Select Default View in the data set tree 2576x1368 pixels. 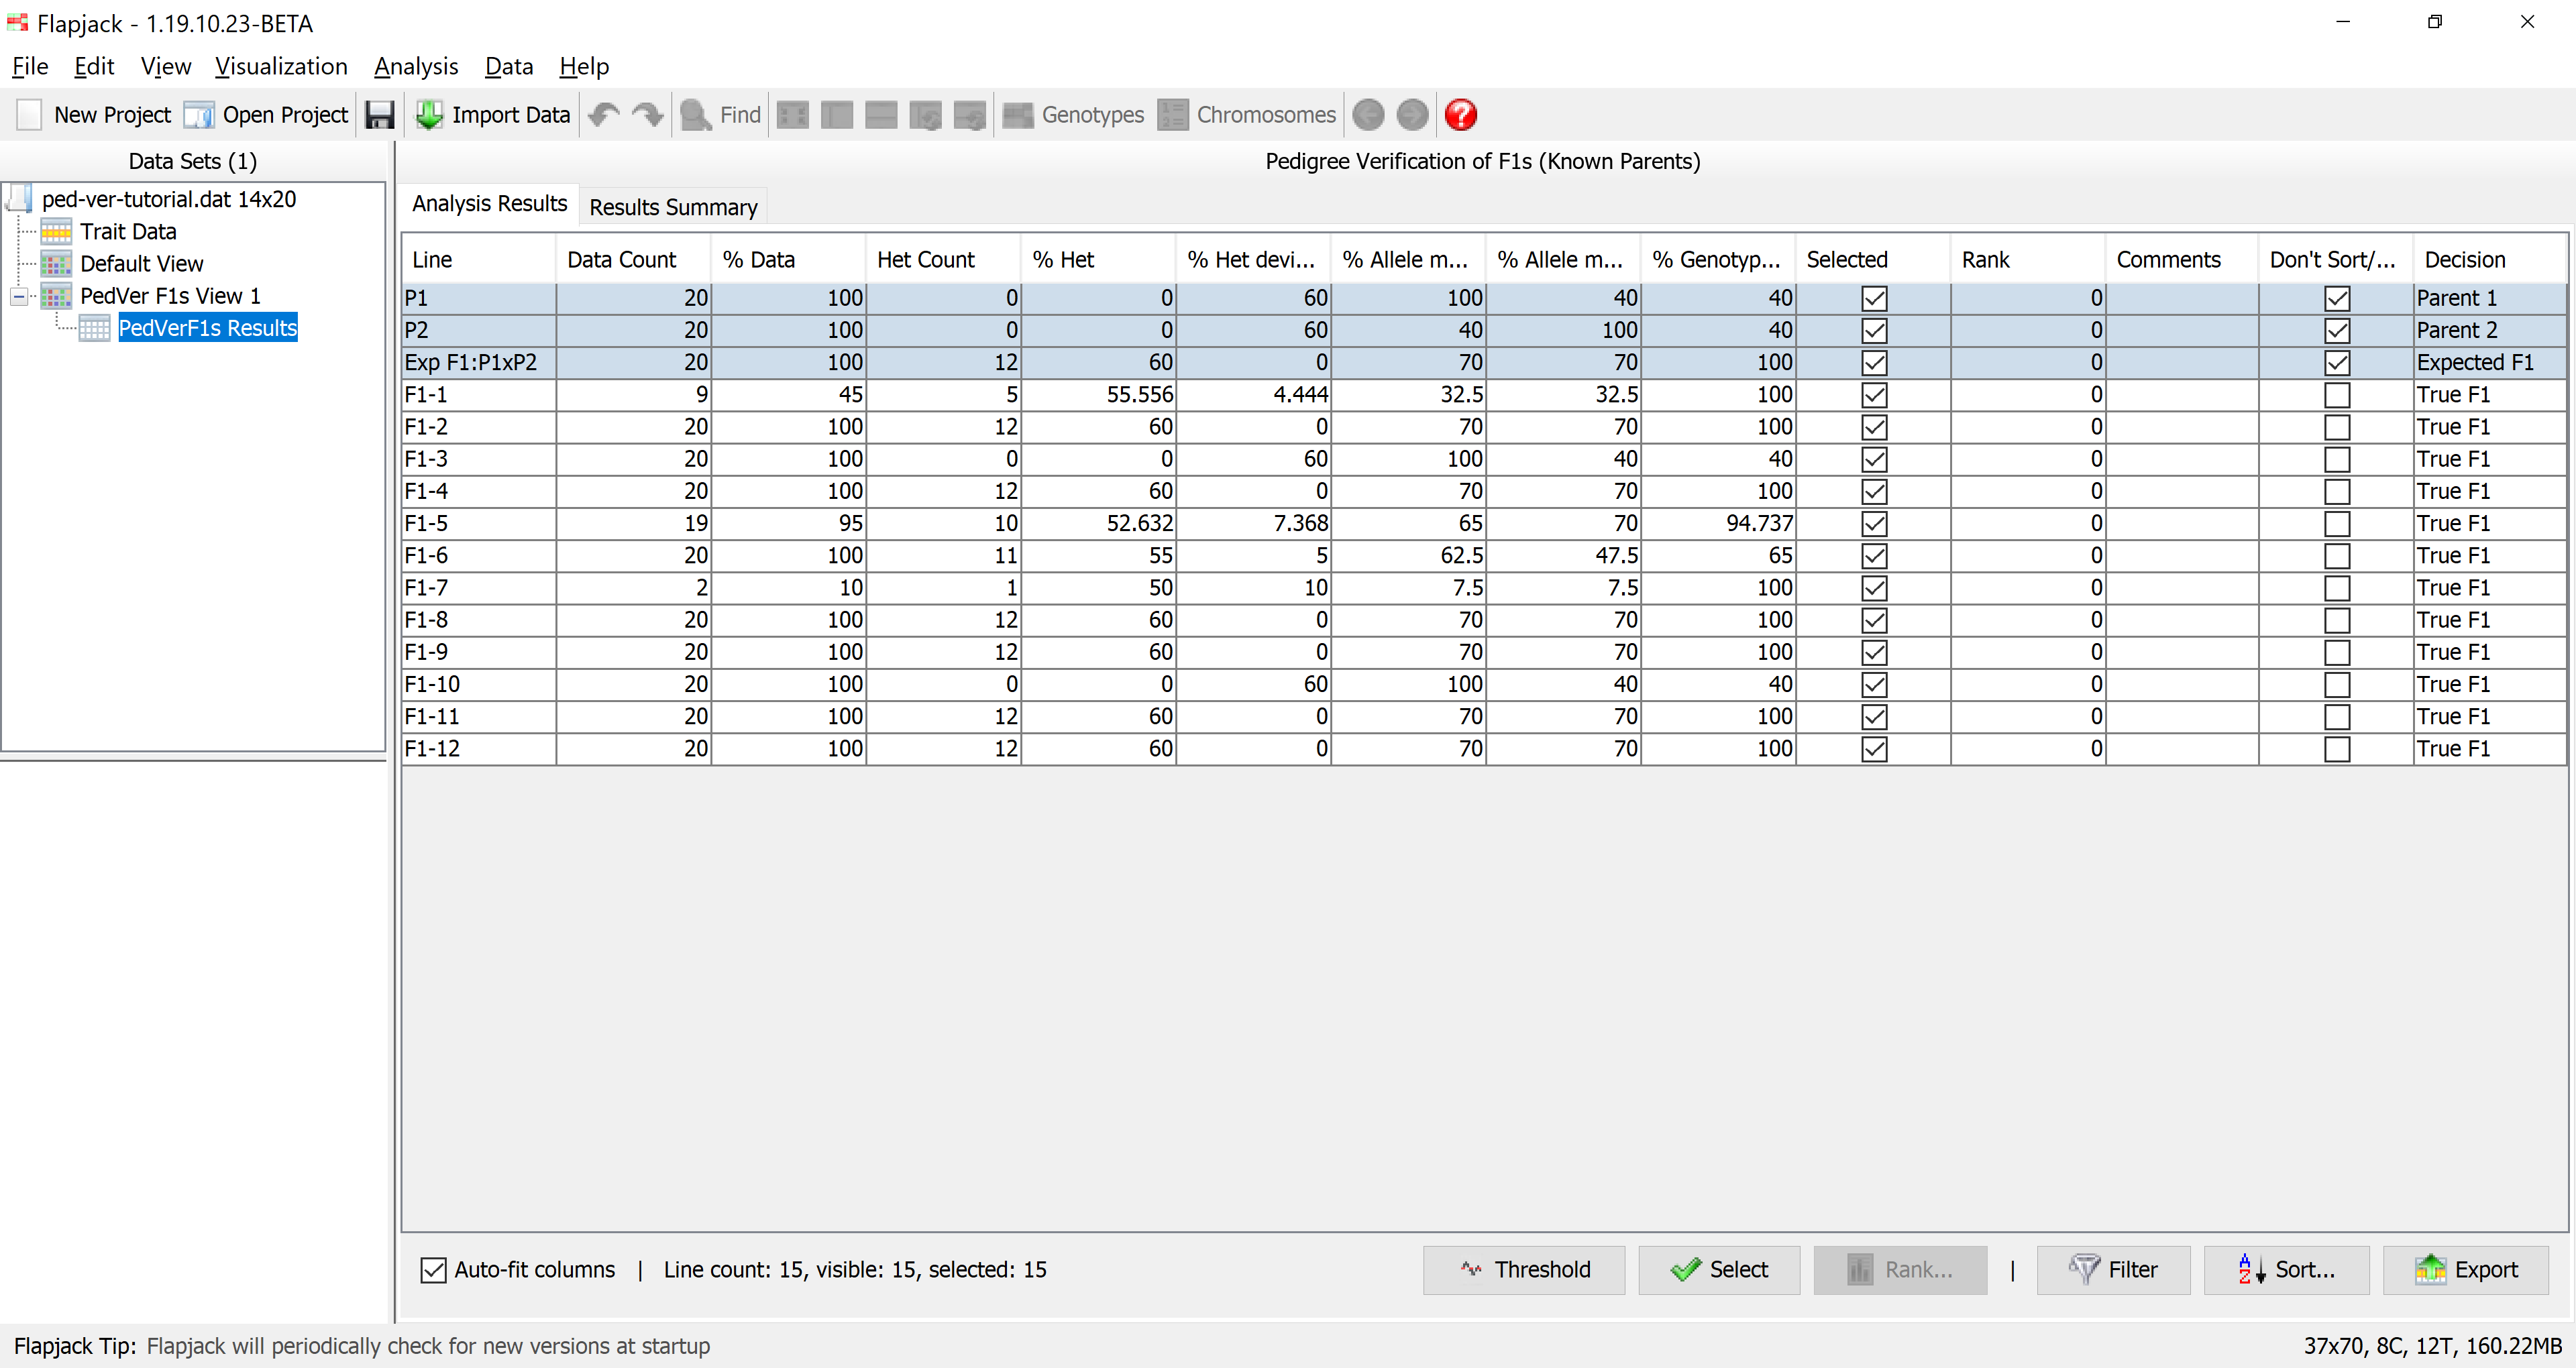(141, 263)
